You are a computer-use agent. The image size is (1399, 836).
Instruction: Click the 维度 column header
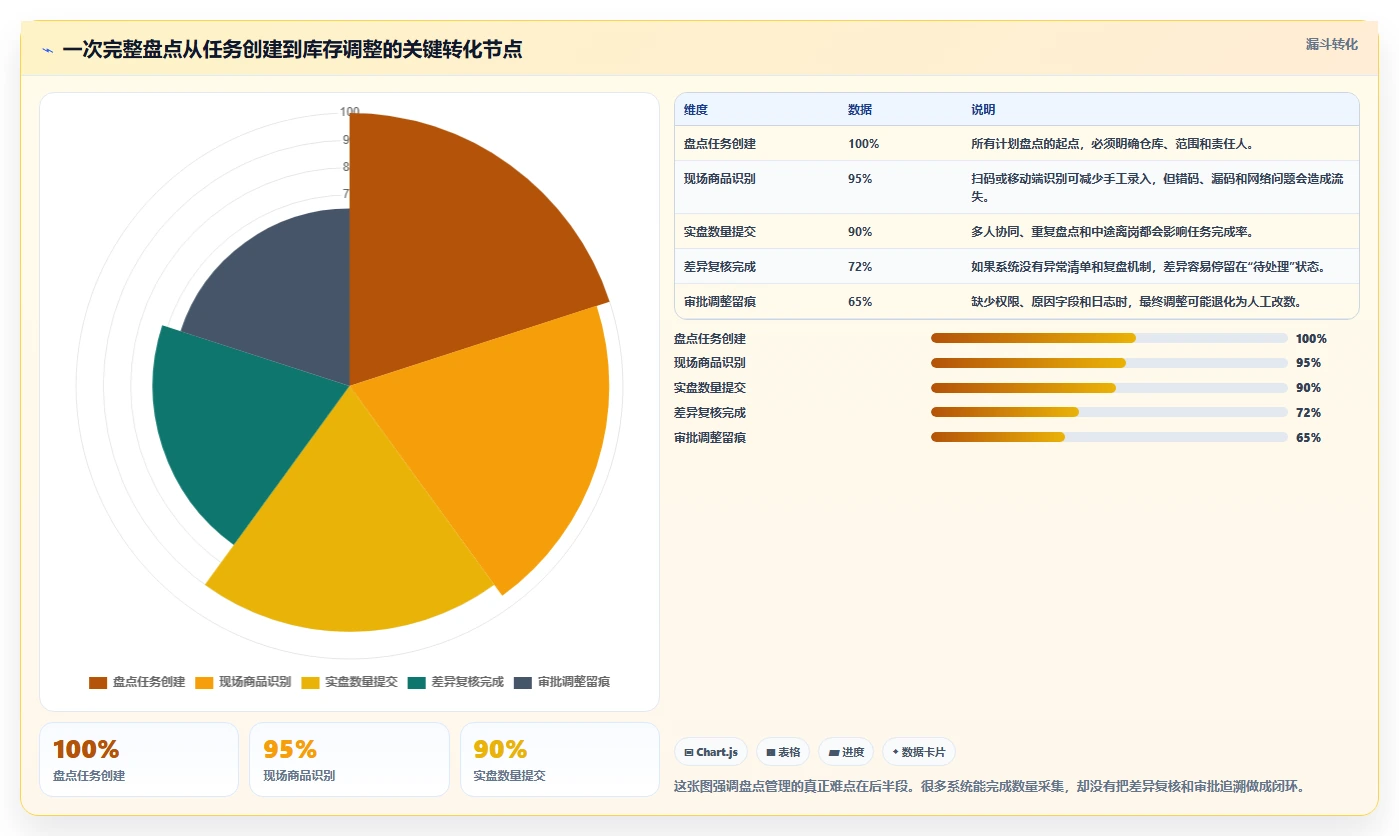(696, 110)
